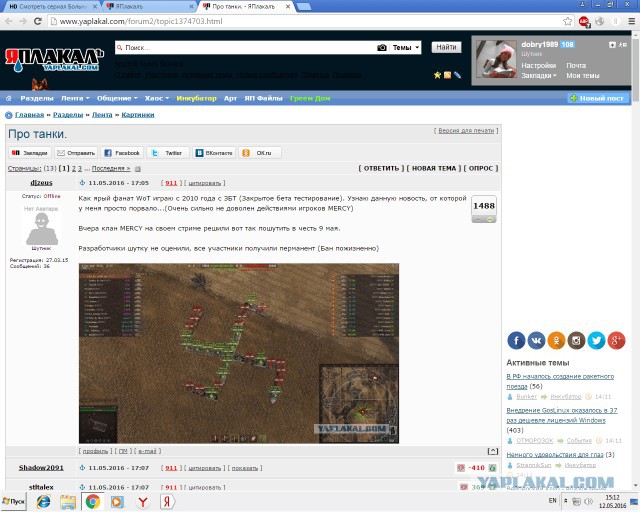Expand the Хаос nav dropdown
Image resolution: width=640 pixels, height=512 pixels.
coord(157,98)
